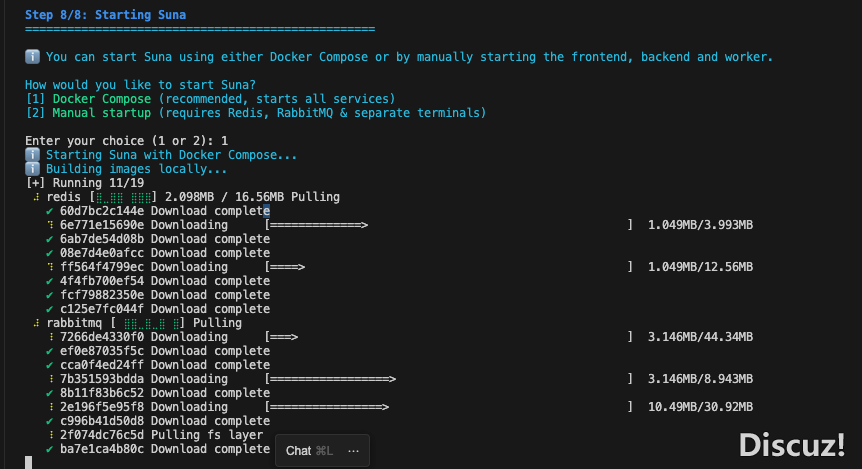Click the green checkmark next to 60d7bc2c144e
862x469 pixels.
49,211
